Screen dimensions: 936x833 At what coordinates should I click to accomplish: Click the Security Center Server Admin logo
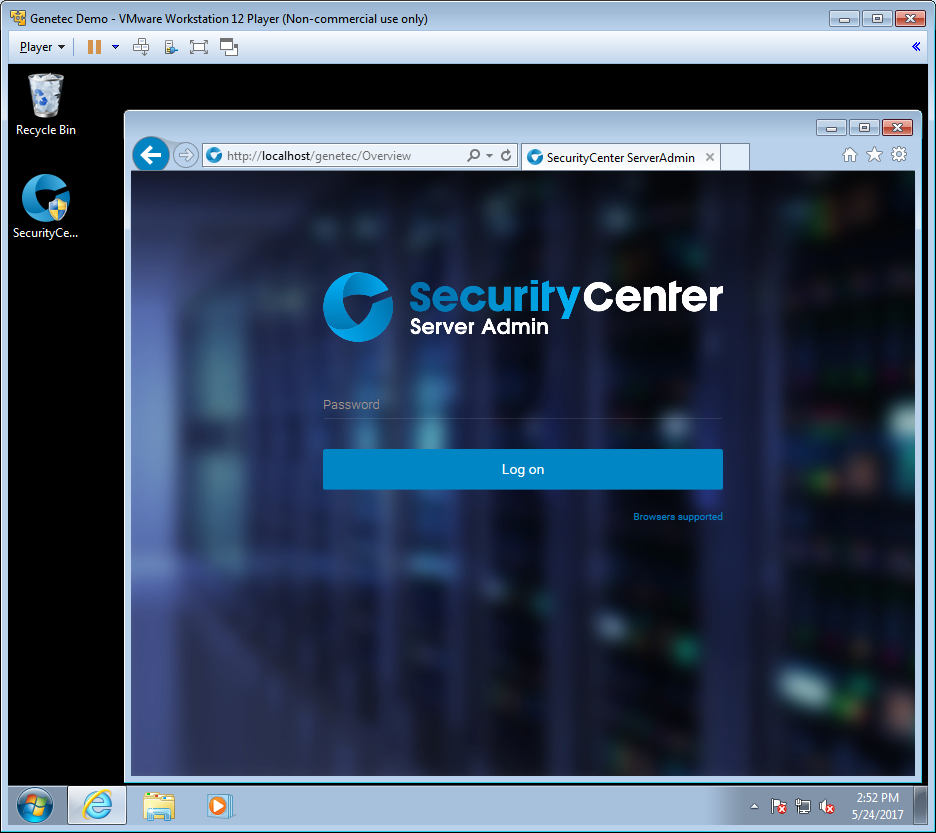click(x=522, y=307)
